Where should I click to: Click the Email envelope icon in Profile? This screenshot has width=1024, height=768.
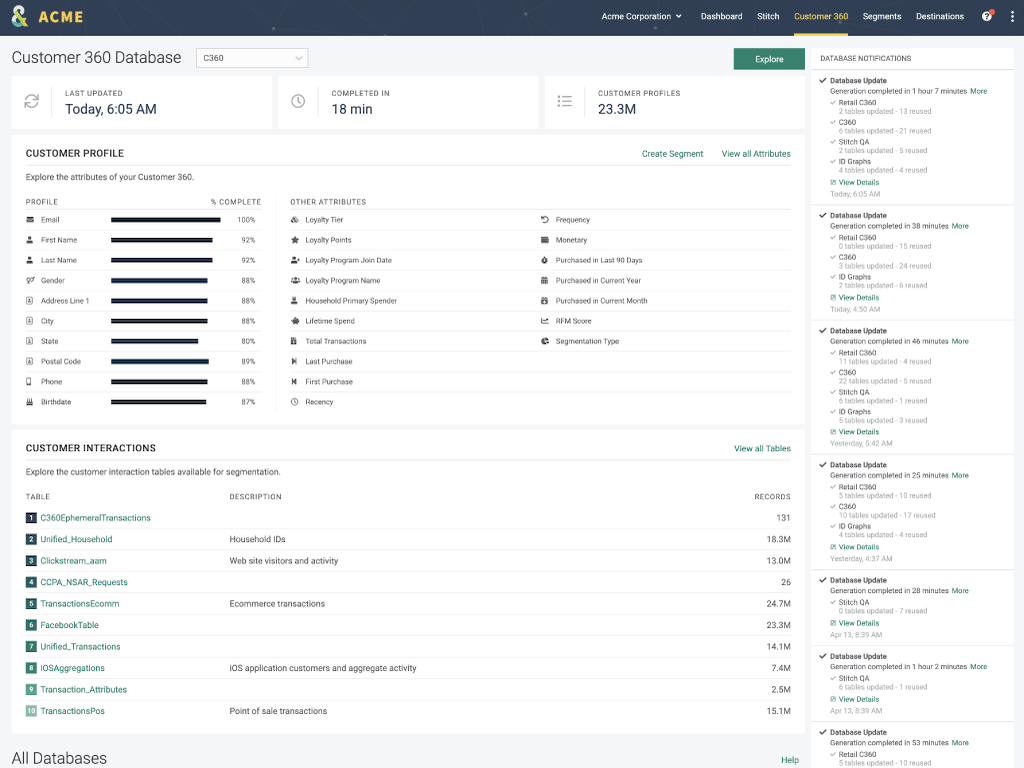[x=30, y=220]
